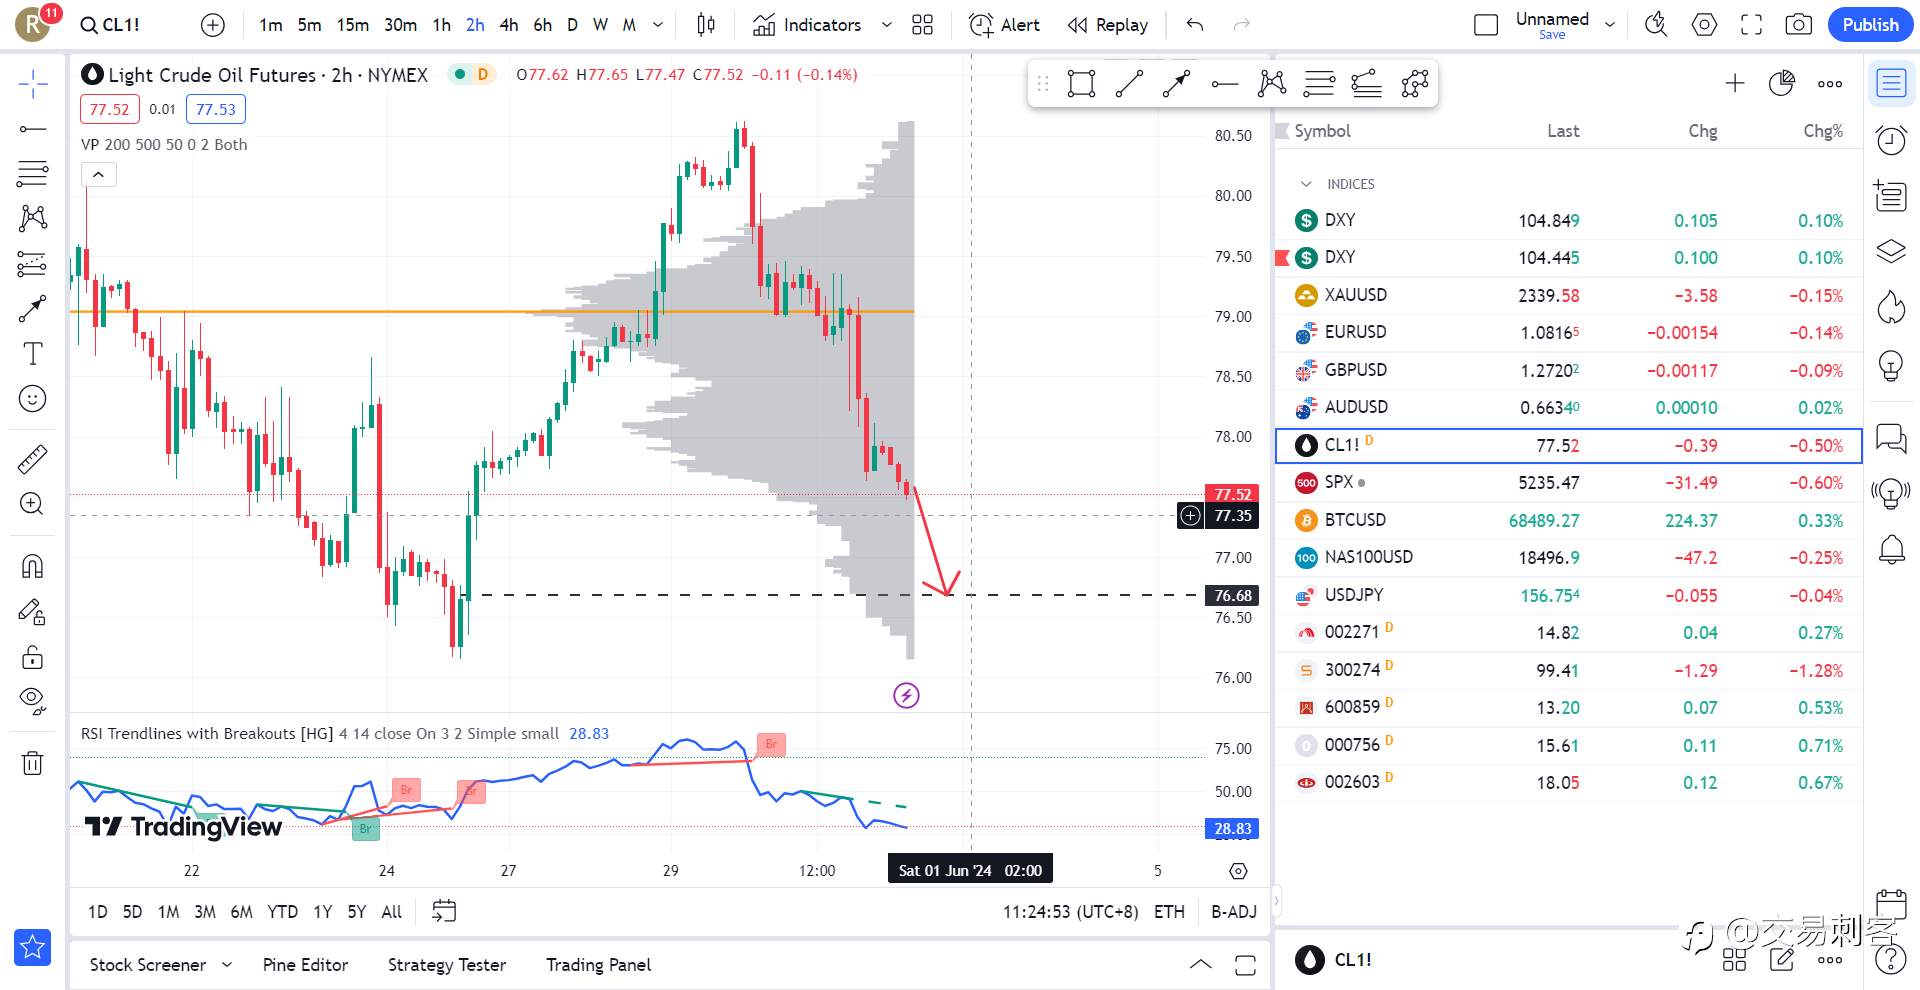
Task: Collapse the INDICES watchlist section
Action: pyautogui.click(x=1305, y=184)
